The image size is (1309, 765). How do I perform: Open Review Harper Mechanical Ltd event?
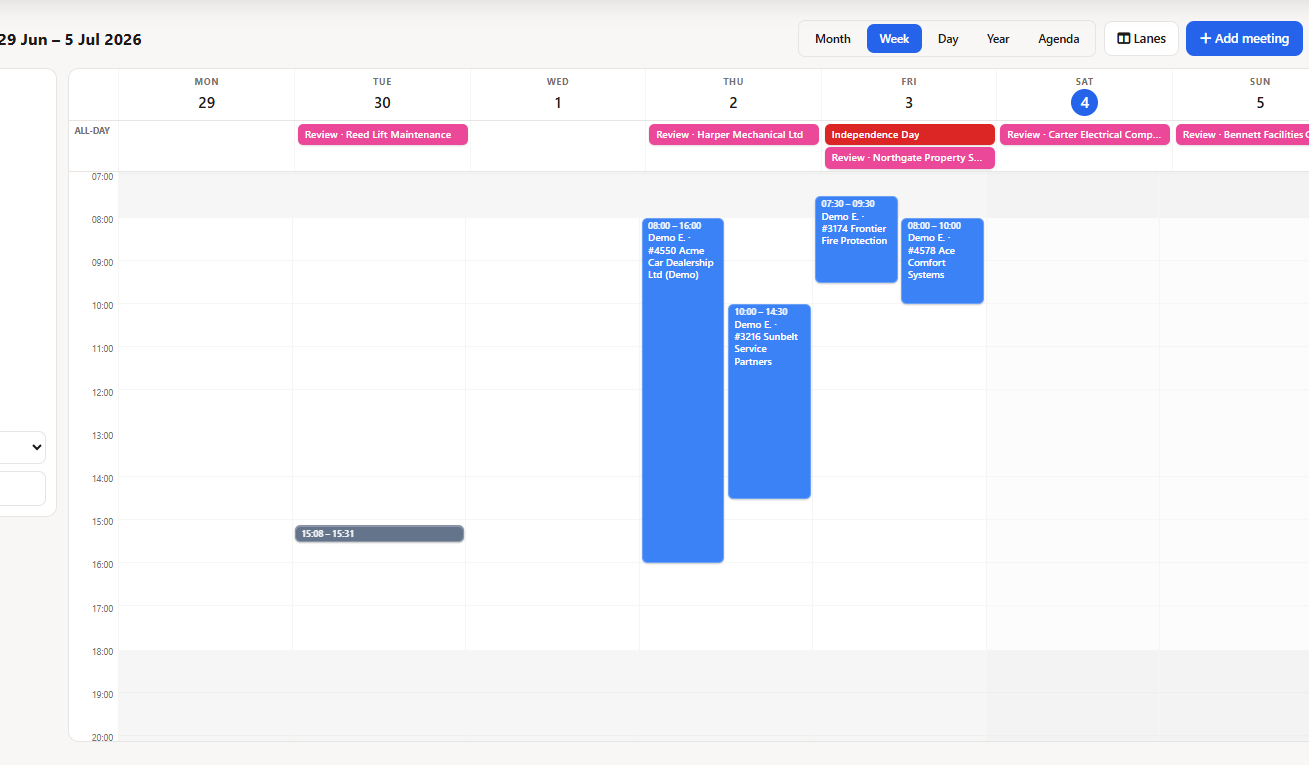(x=734, y=135)
